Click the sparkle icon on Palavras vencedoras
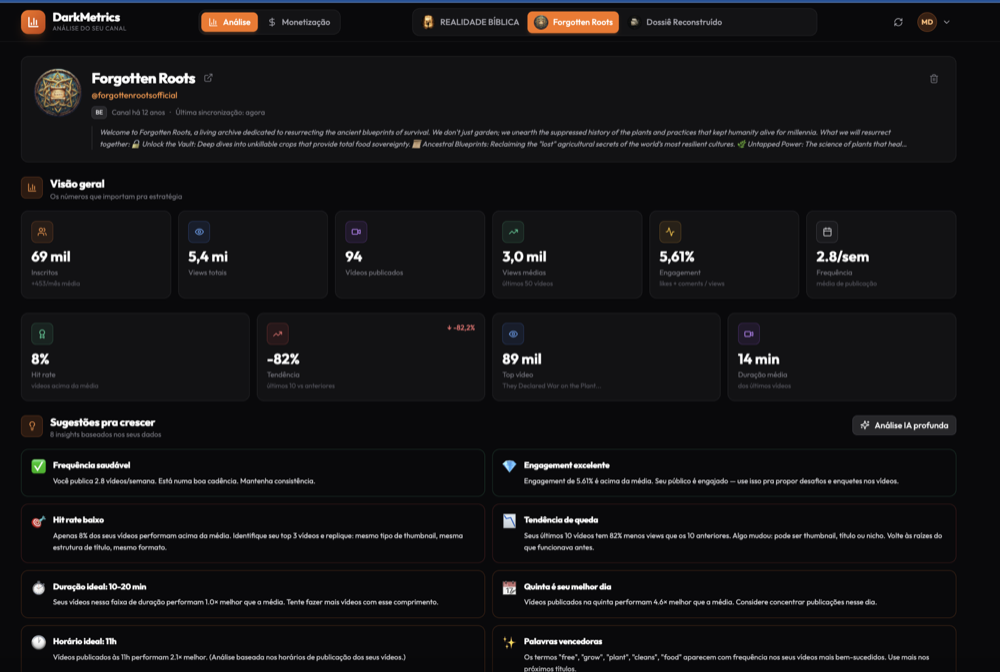 [x=509, y=642]
